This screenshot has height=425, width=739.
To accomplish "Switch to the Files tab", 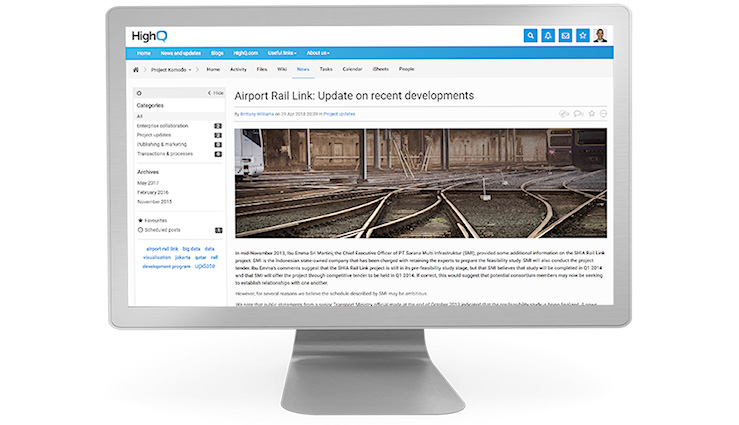I will tap(262, 69).
